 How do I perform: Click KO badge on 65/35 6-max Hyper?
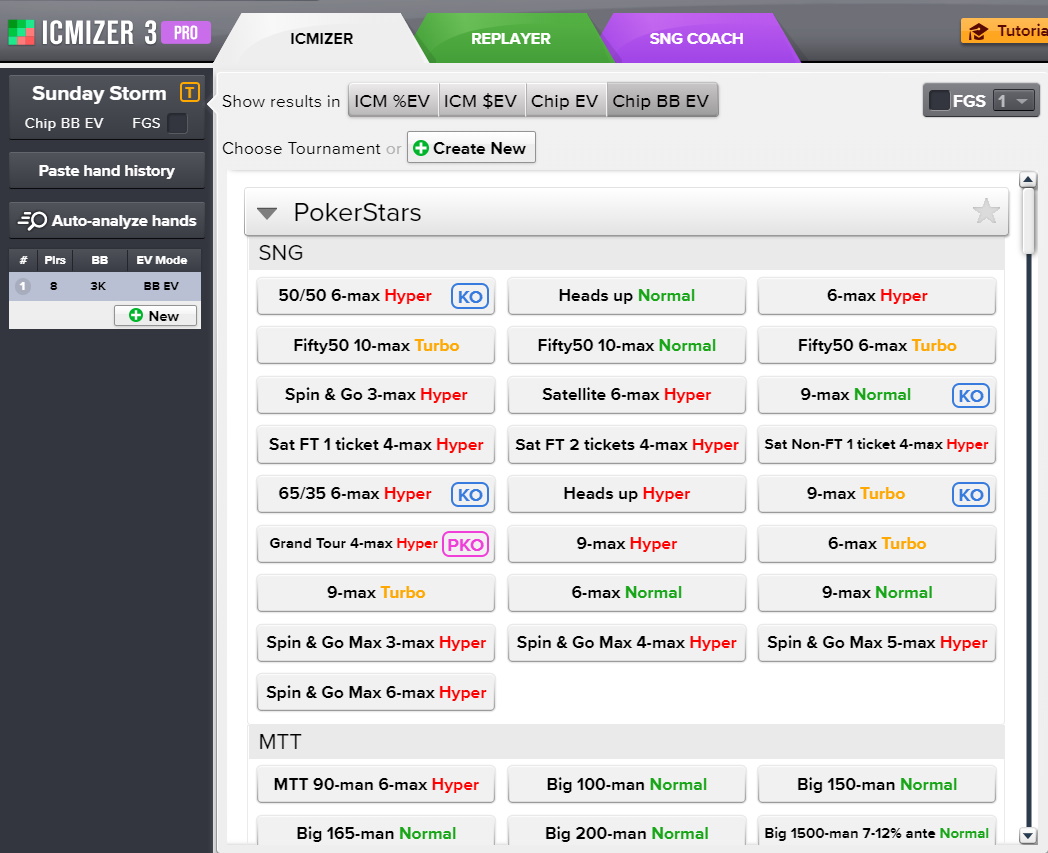point(470,494)
